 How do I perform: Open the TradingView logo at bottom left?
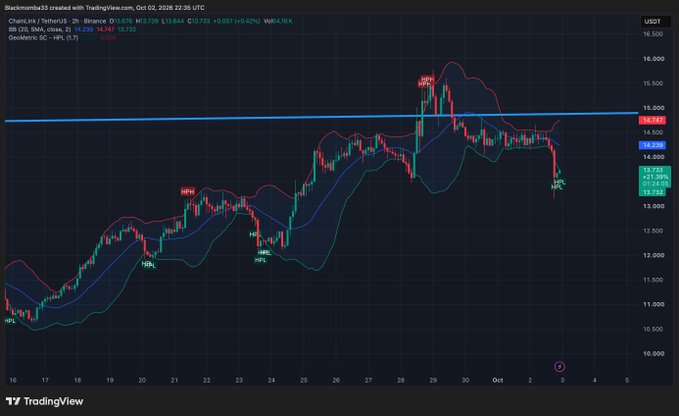pyautogui.click(x=45, y=401)
